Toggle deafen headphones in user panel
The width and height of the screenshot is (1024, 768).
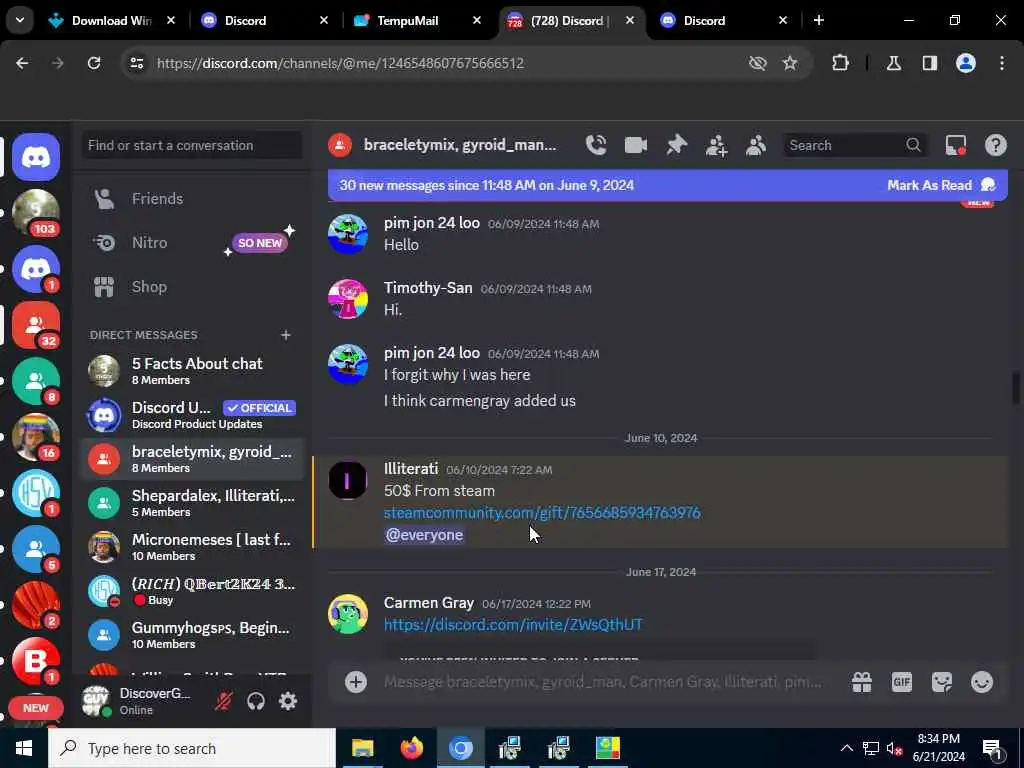[x=255, y=701]
